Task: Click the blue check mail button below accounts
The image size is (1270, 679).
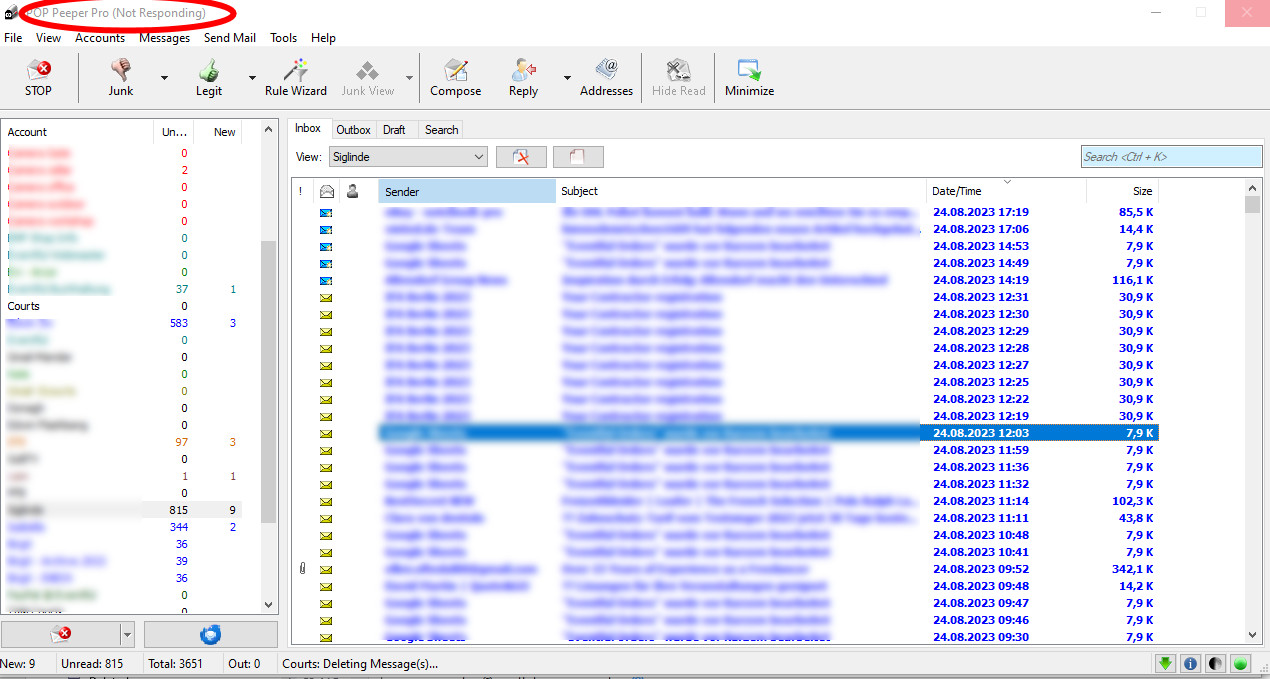Action: pyautogui.click(x=211, y=634)
